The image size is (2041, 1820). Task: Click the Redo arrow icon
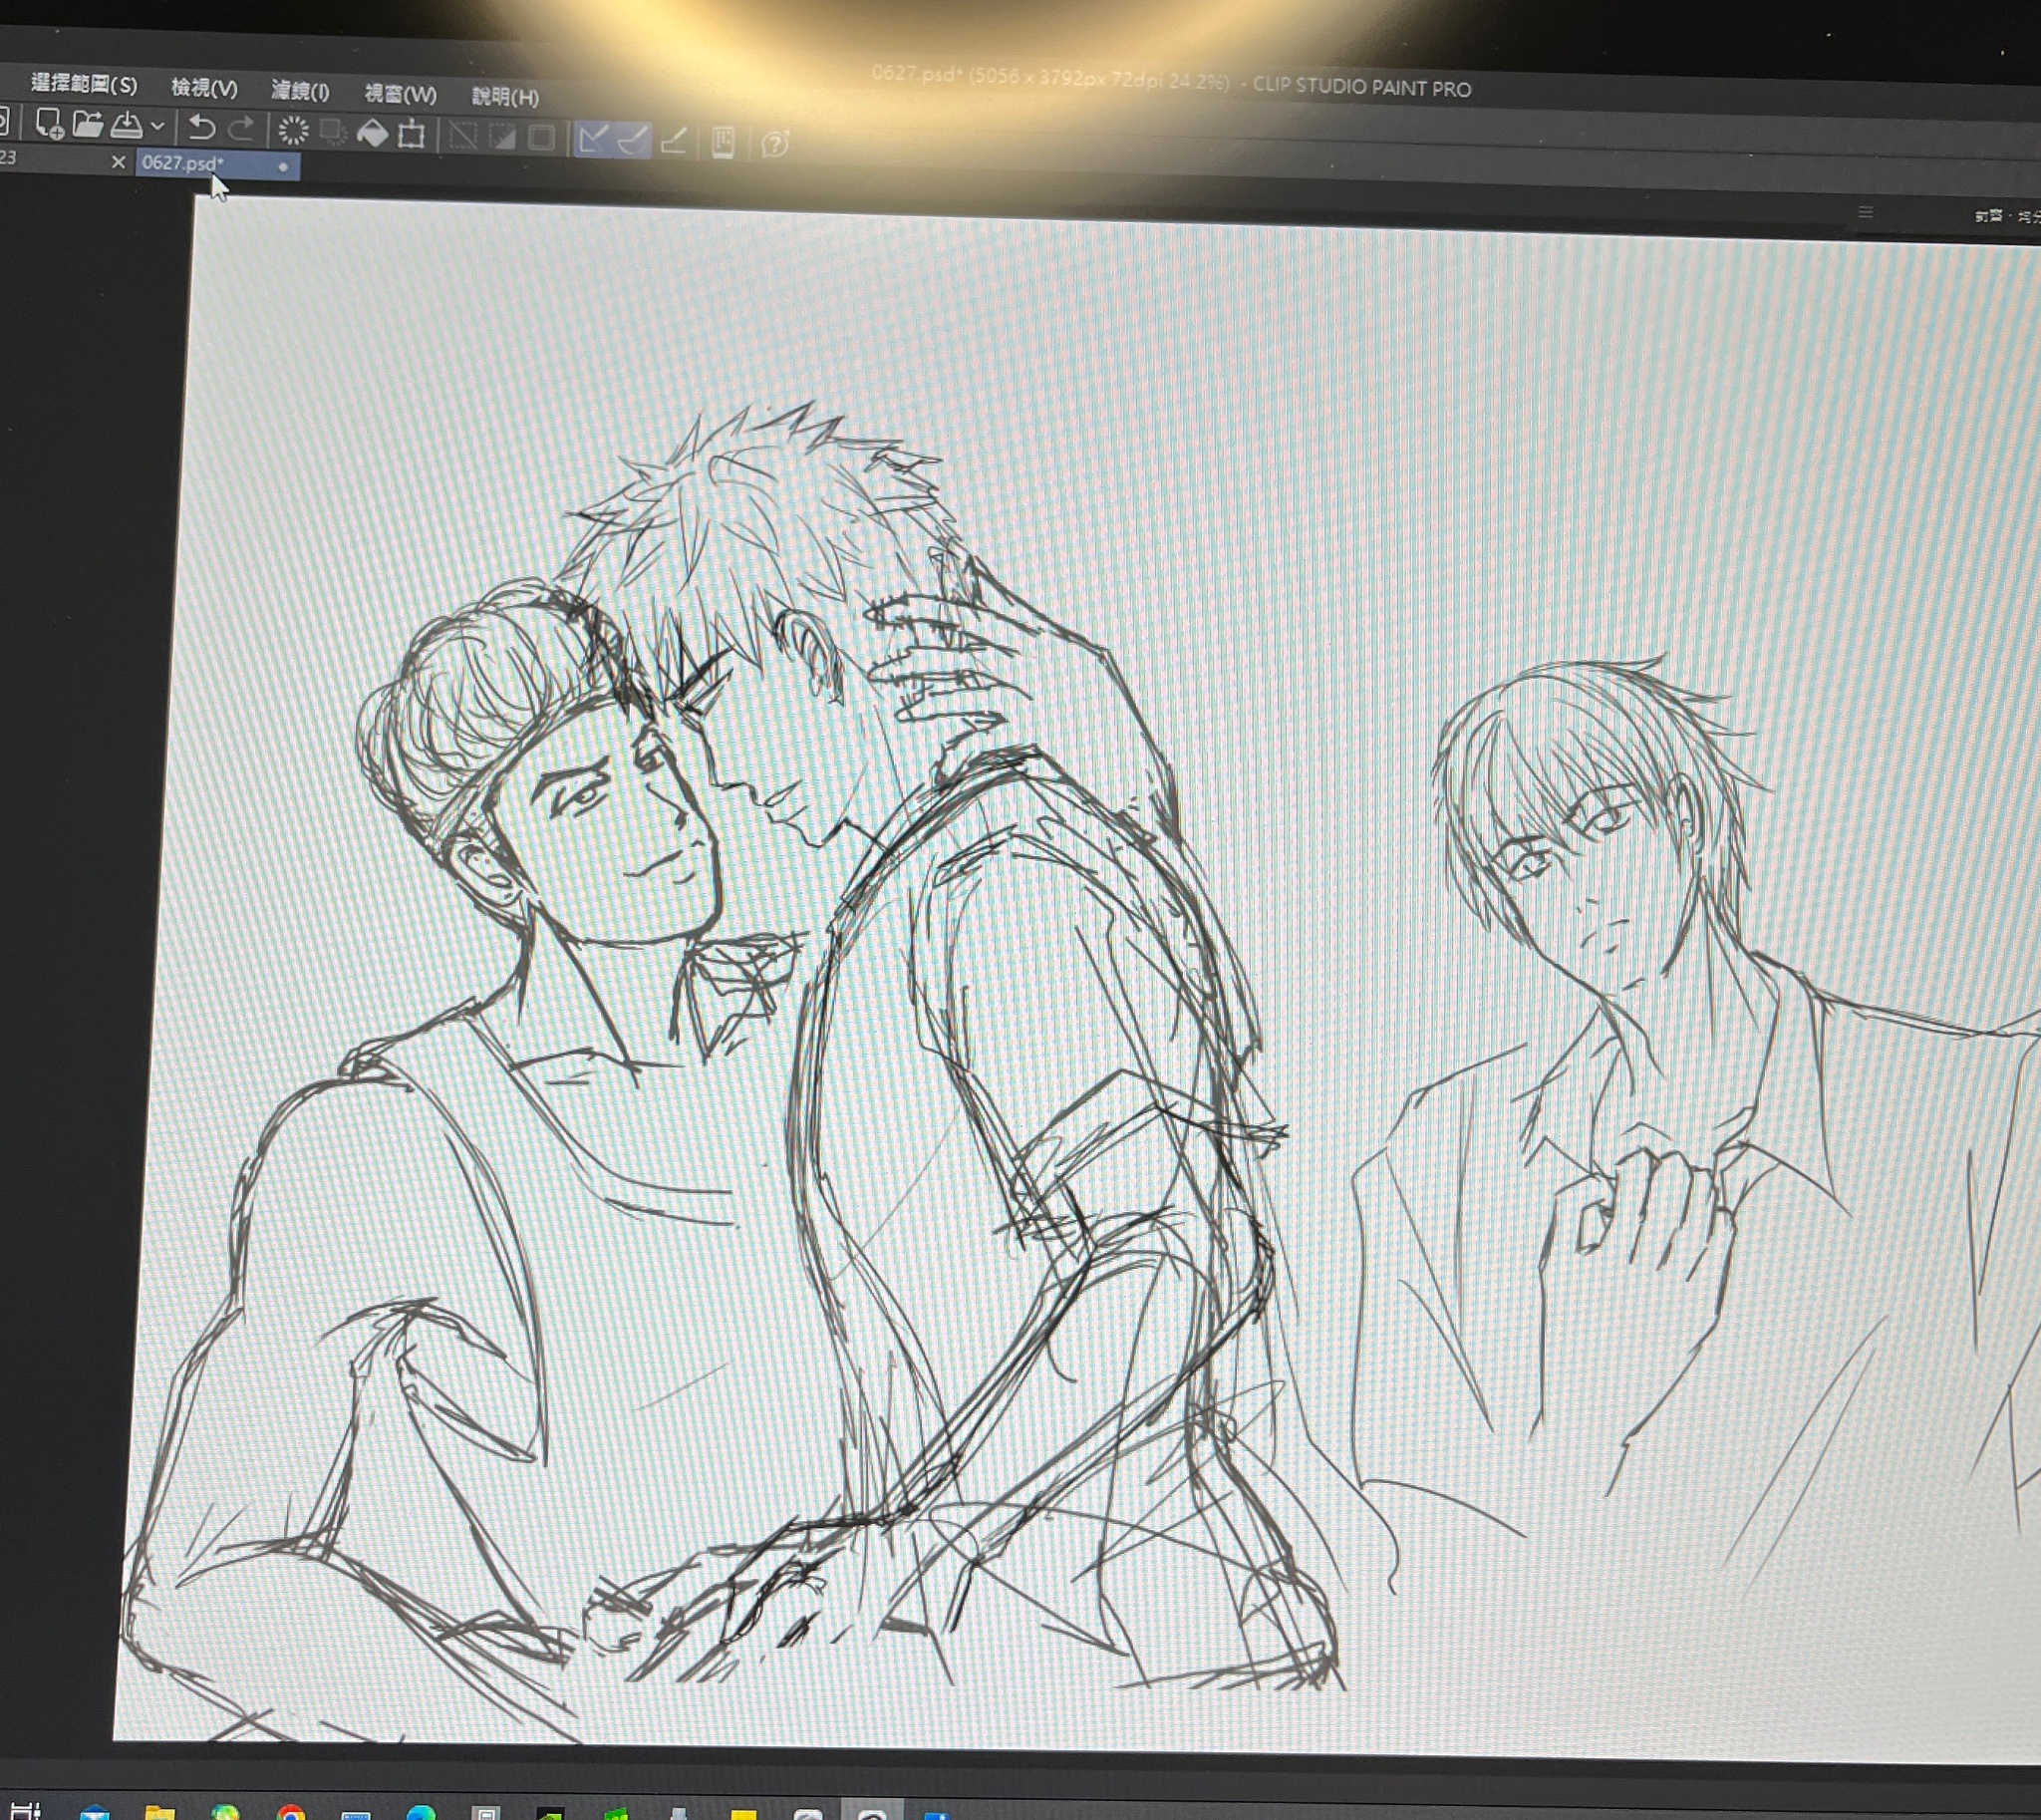[241, 129]
